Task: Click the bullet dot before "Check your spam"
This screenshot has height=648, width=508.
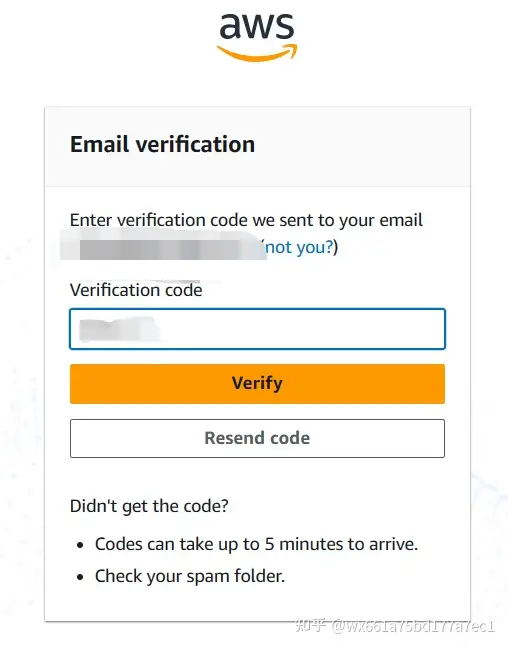Action: click(80, 577)
